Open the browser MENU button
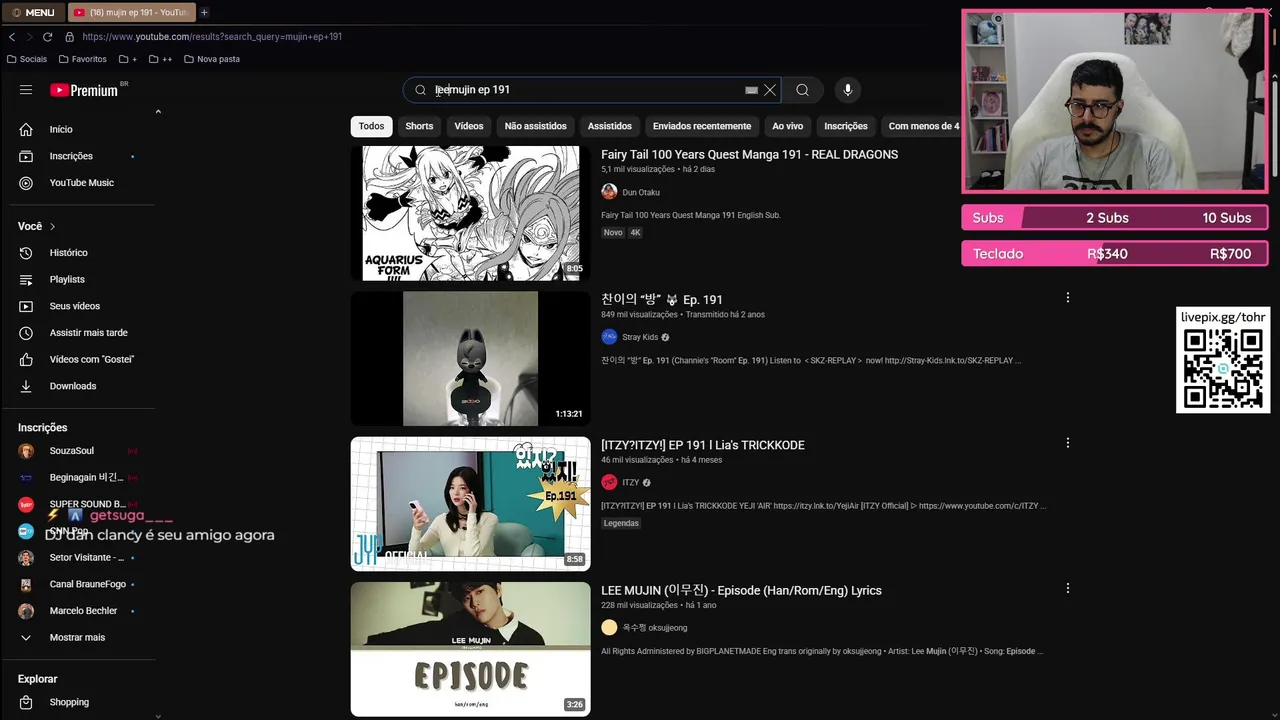Screen dimensions: 1280x720 [33, 12]
